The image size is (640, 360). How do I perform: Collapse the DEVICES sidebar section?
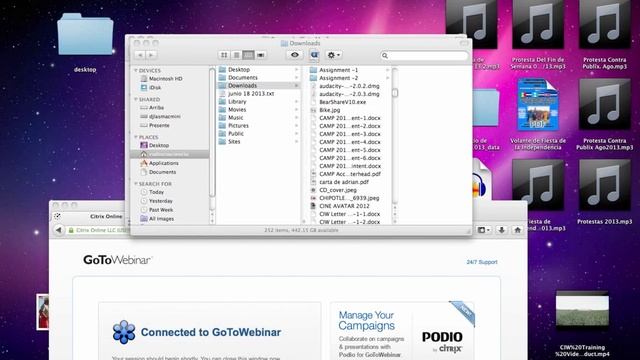click(x=136, y=71)
